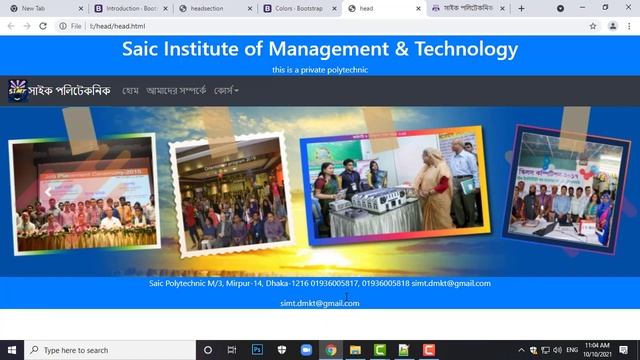Click the browser back arrow
This screenshot has width=640, height=360.
tap(11, 26)
